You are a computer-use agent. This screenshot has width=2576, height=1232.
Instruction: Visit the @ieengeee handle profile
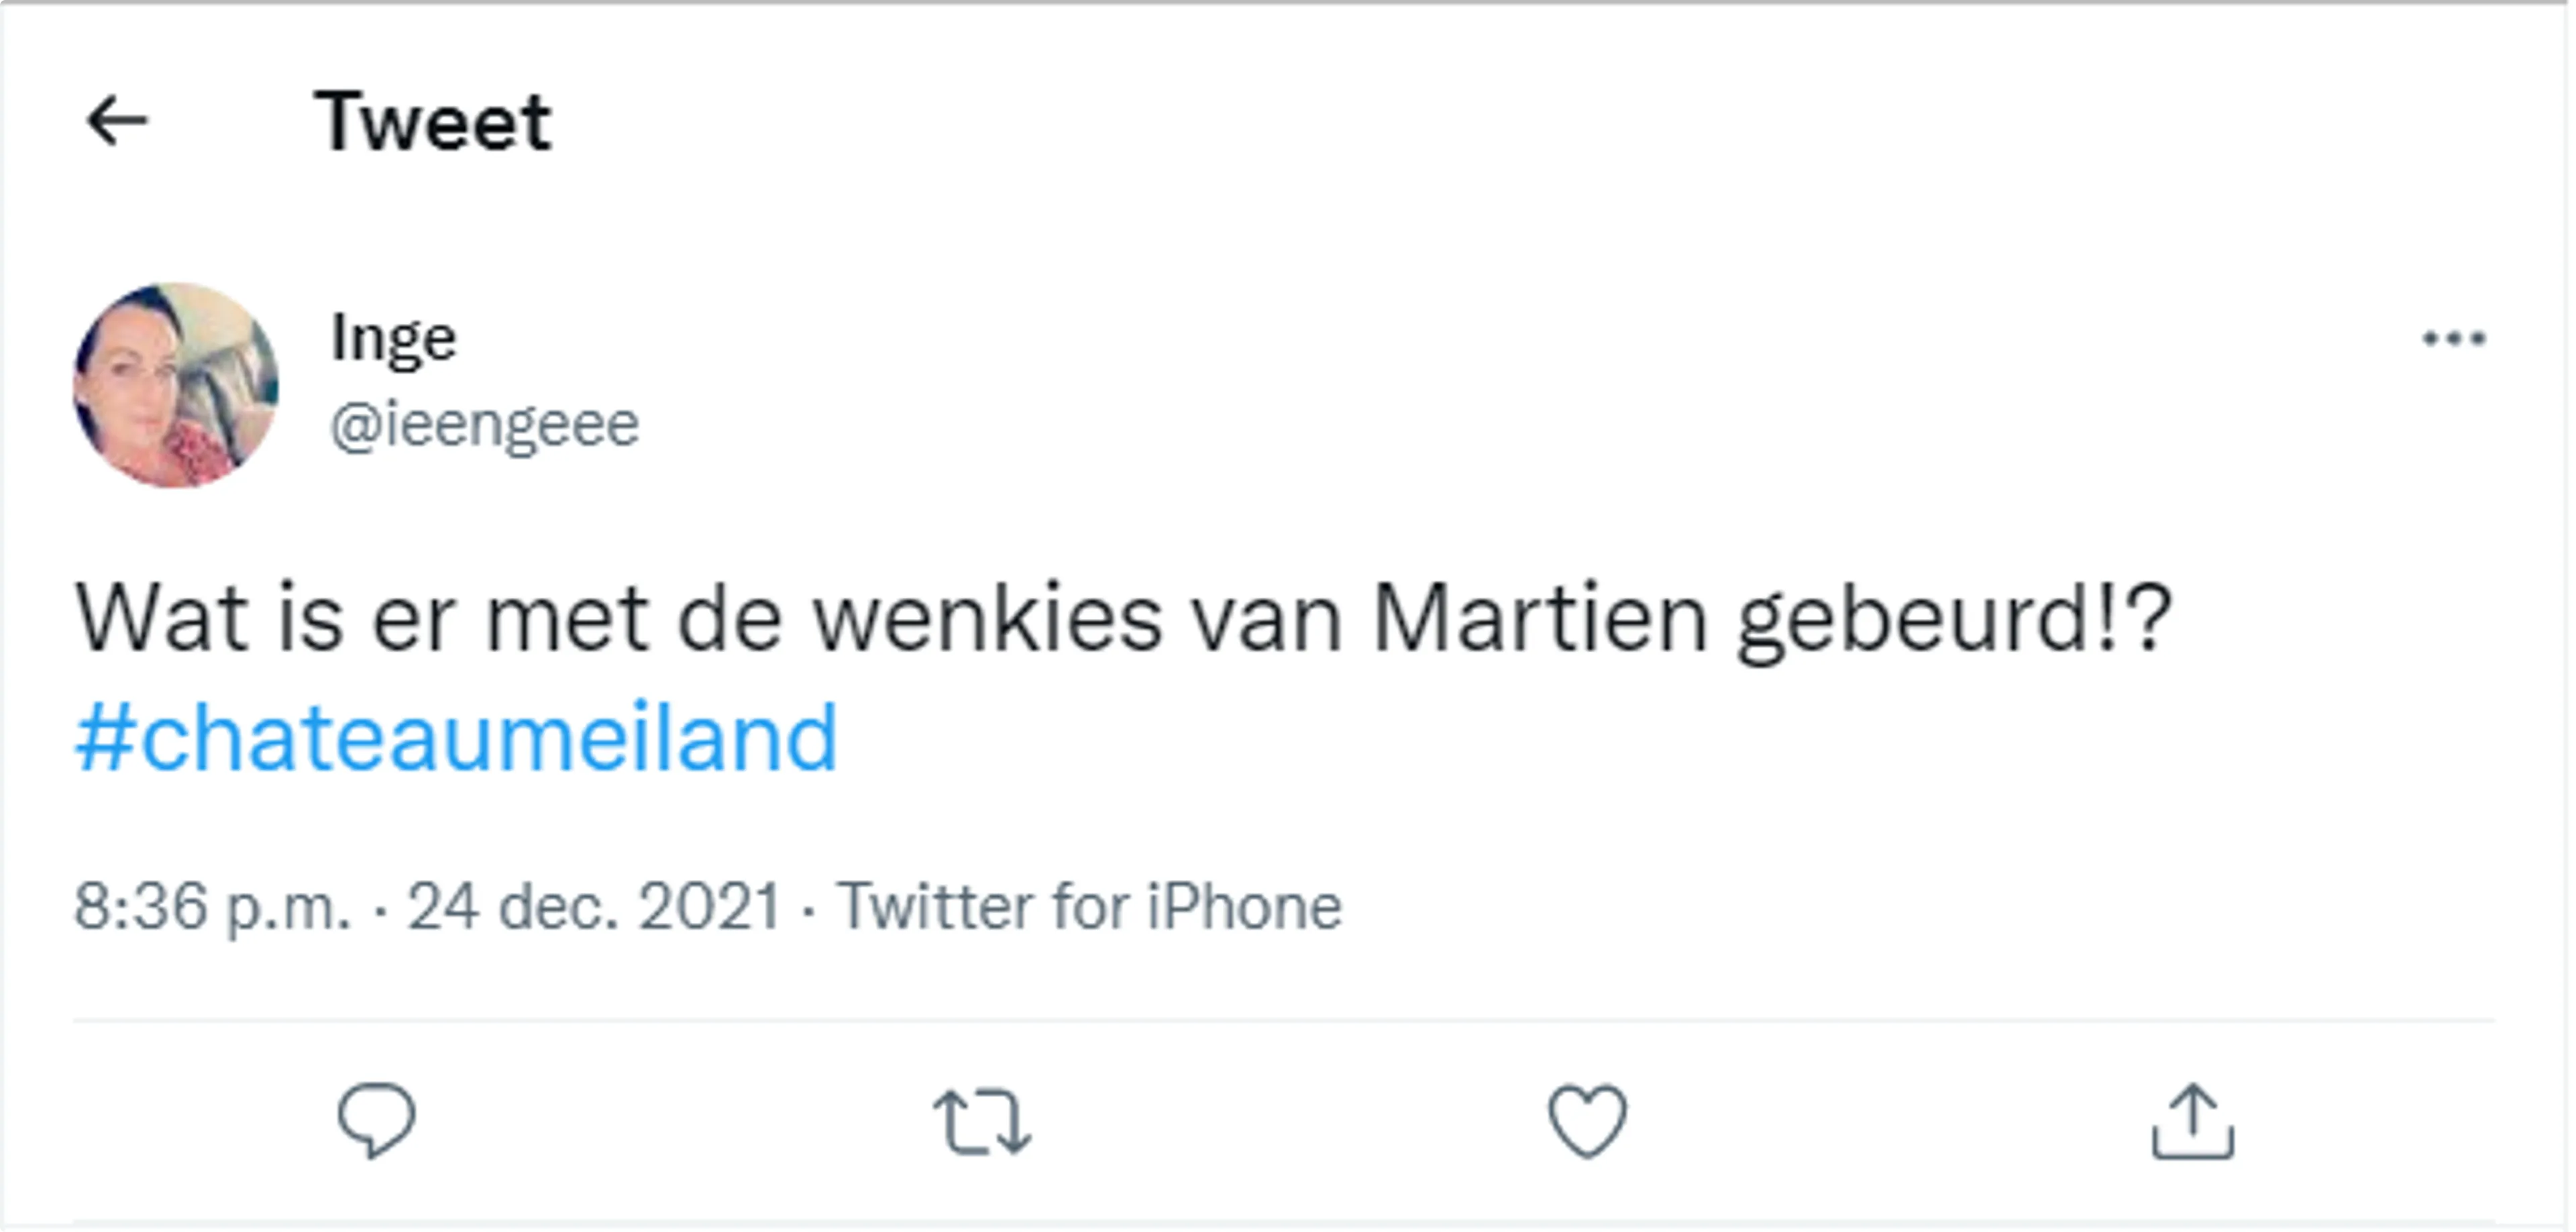click(484, 425)
